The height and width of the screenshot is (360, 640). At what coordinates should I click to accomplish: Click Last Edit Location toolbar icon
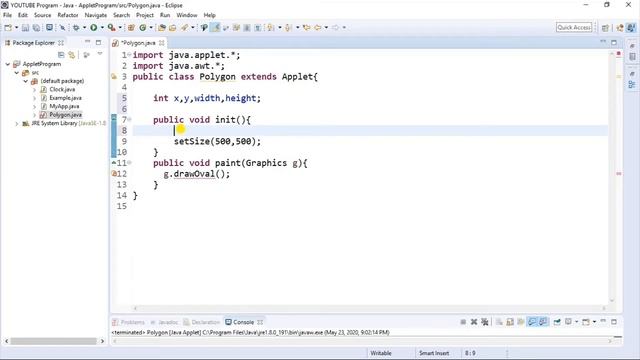[x=307, y=27]
